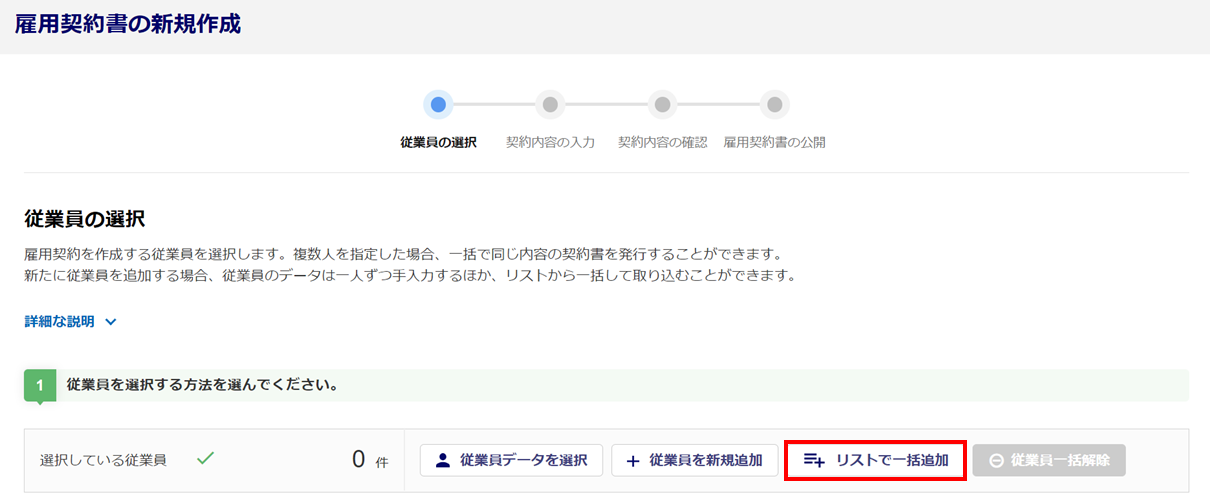The image size is (1210, 499).
Task: Click the greyed 従業員一括解除 button
Action: click(x=1049, y=460)
